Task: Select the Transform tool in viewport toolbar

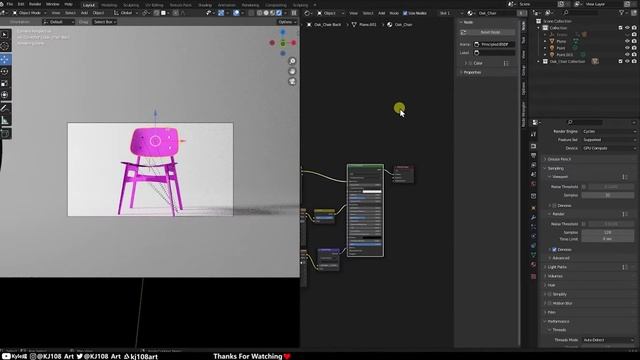Action: point(4,95)
